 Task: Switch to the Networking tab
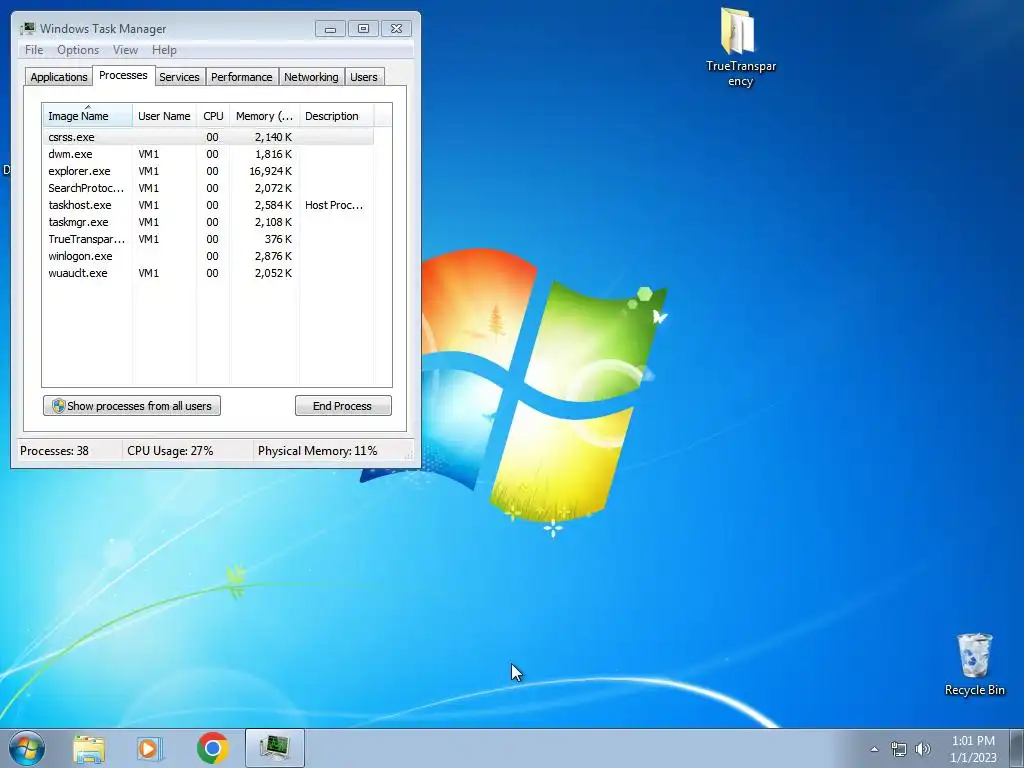click(x=312, y=77)
